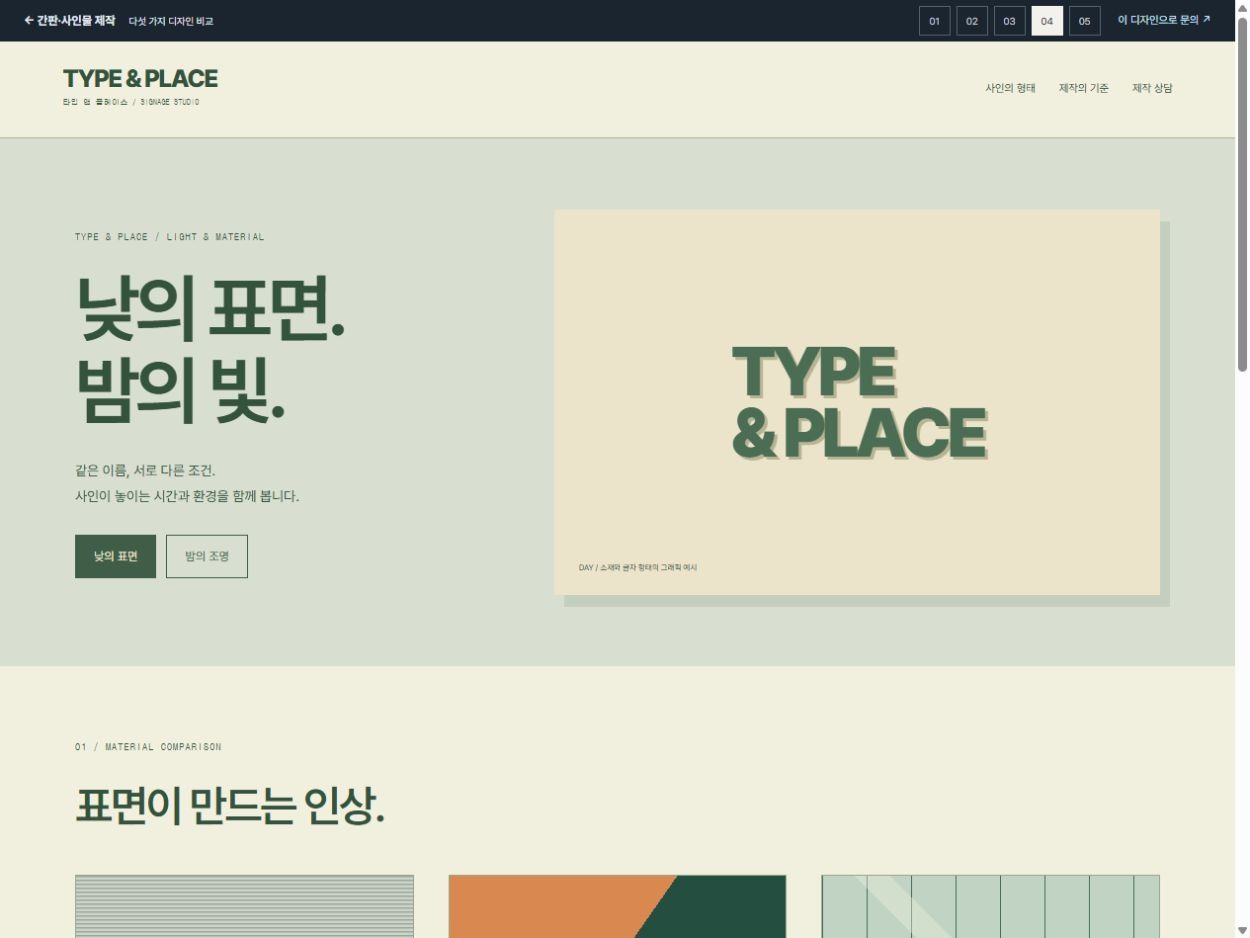Click the page scrollbar up arrow
This screenshot has width=1250, height=938.
point(1242,8)
